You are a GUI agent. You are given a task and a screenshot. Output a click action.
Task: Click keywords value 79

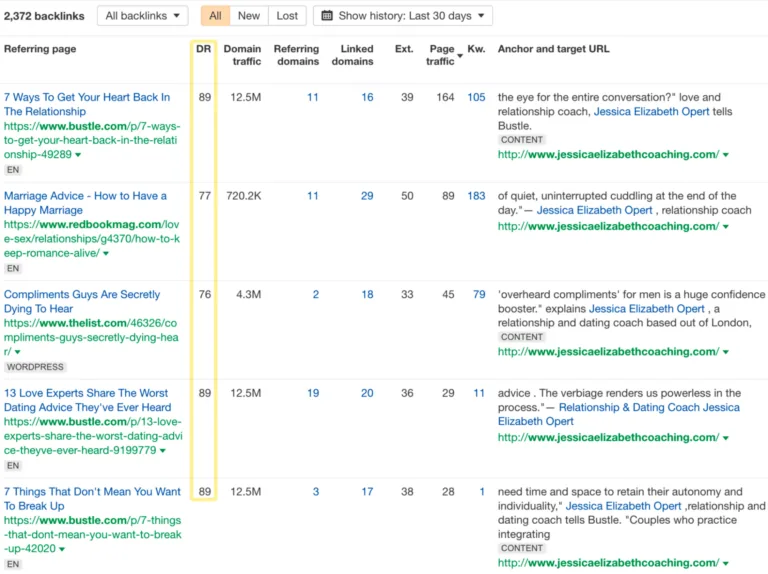click(479, 294)
